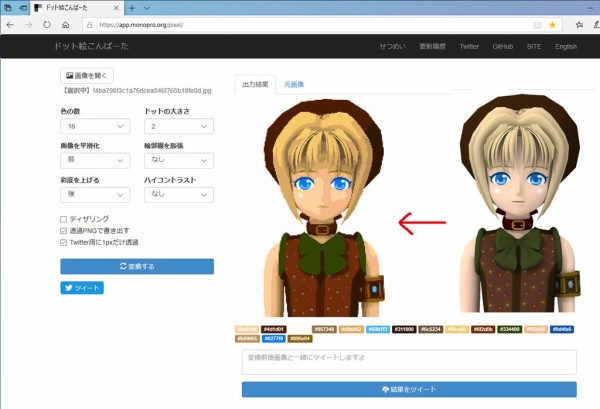
Task: Click the tweet message text field
Action: pos(409,361)
